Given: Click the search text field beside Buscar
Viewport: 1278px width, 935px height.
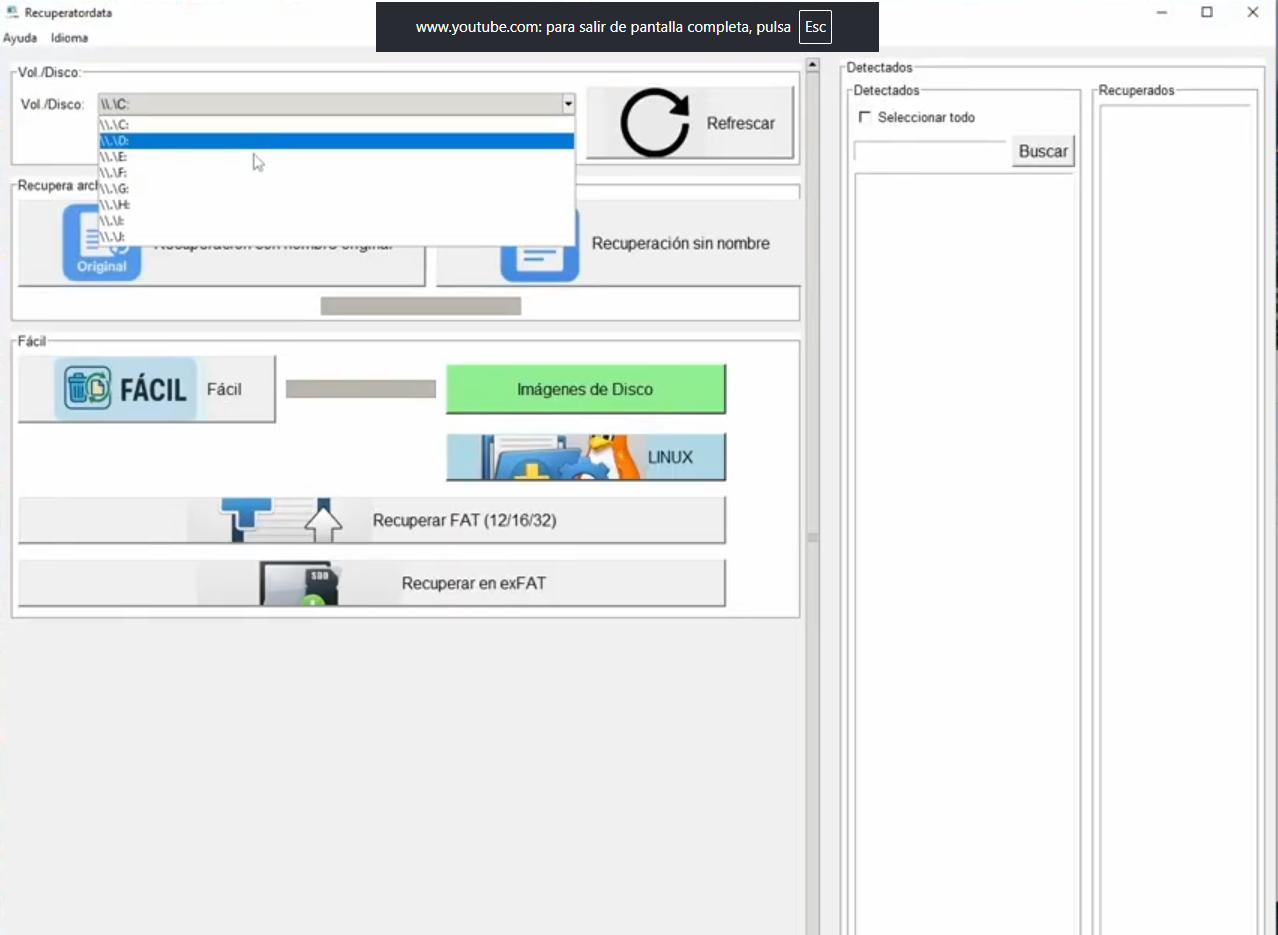Looking at the screenshot, I should pos(930,151).
